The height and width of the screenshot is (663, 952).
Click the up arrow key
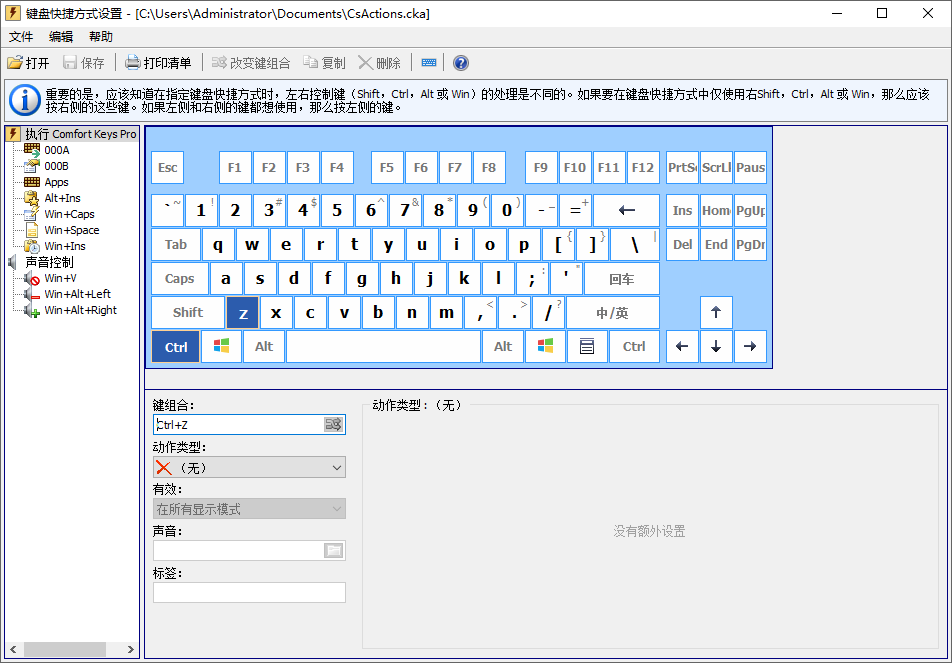coord(716,313)
